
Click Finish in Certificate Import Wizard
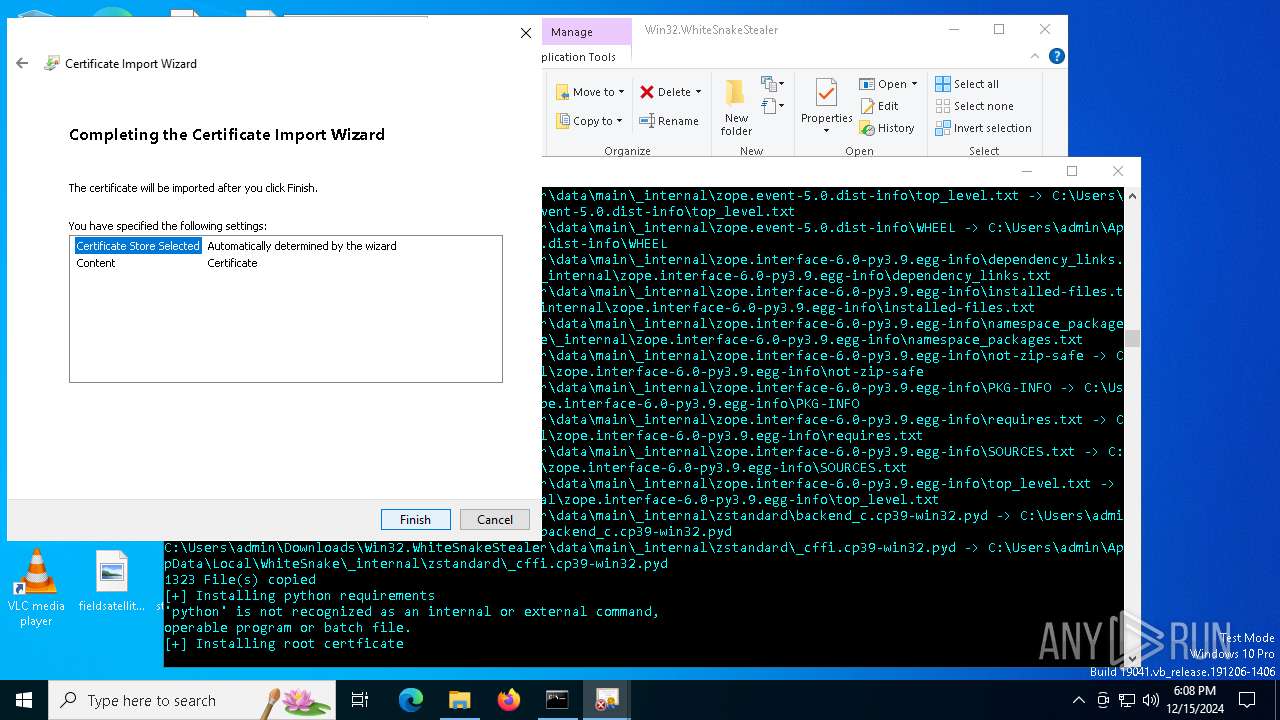(x=415, y=519)
